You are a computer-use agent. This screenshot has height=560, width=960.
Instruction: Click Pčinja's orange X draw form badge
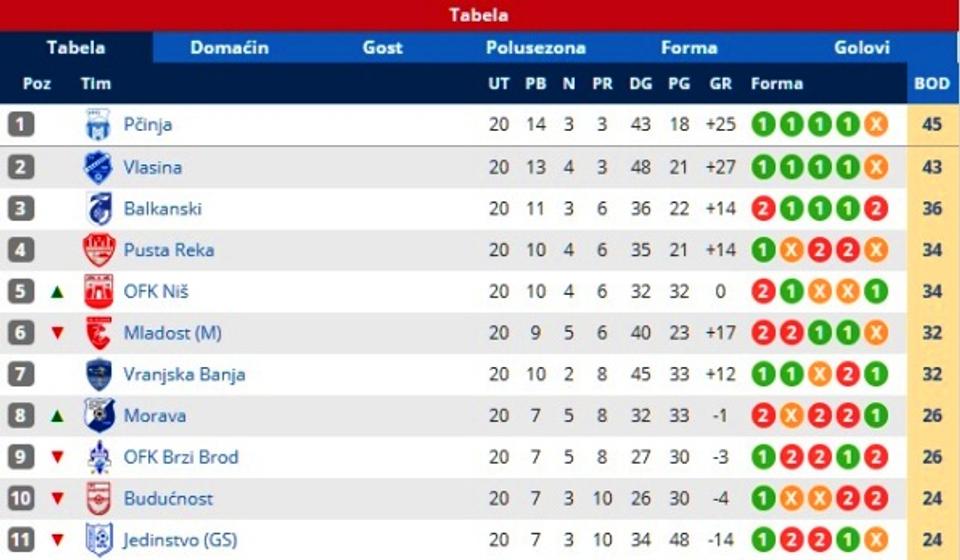(876, 125)
